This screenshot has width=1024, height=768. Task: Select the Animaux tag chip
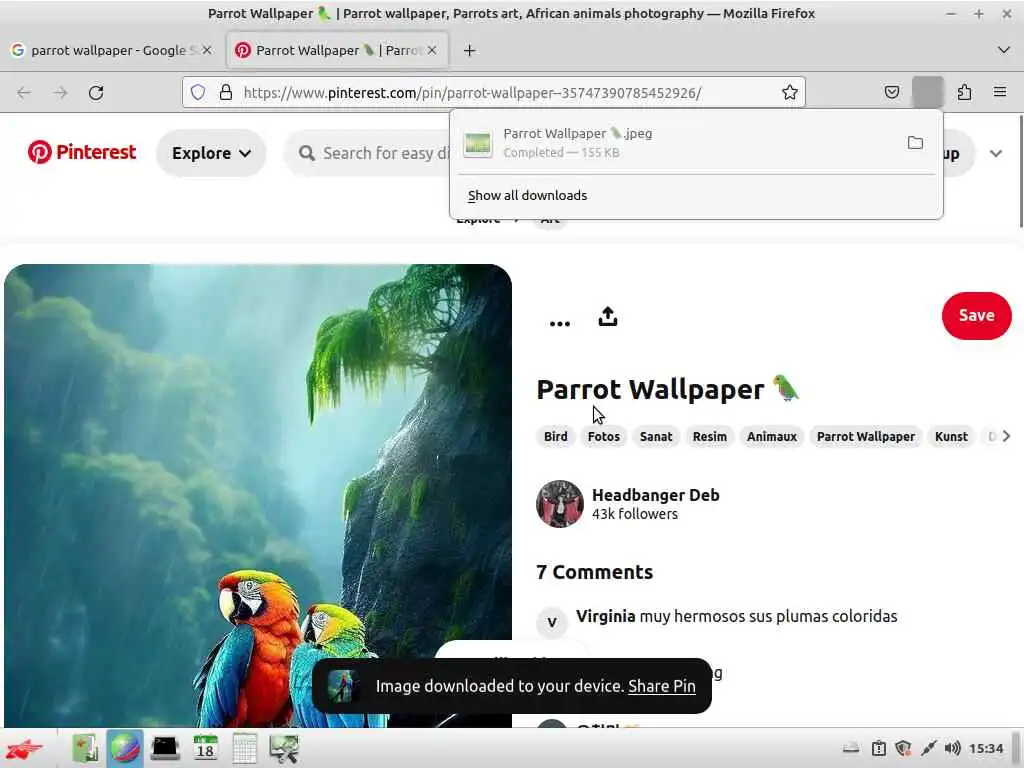(x=772, y=436)
